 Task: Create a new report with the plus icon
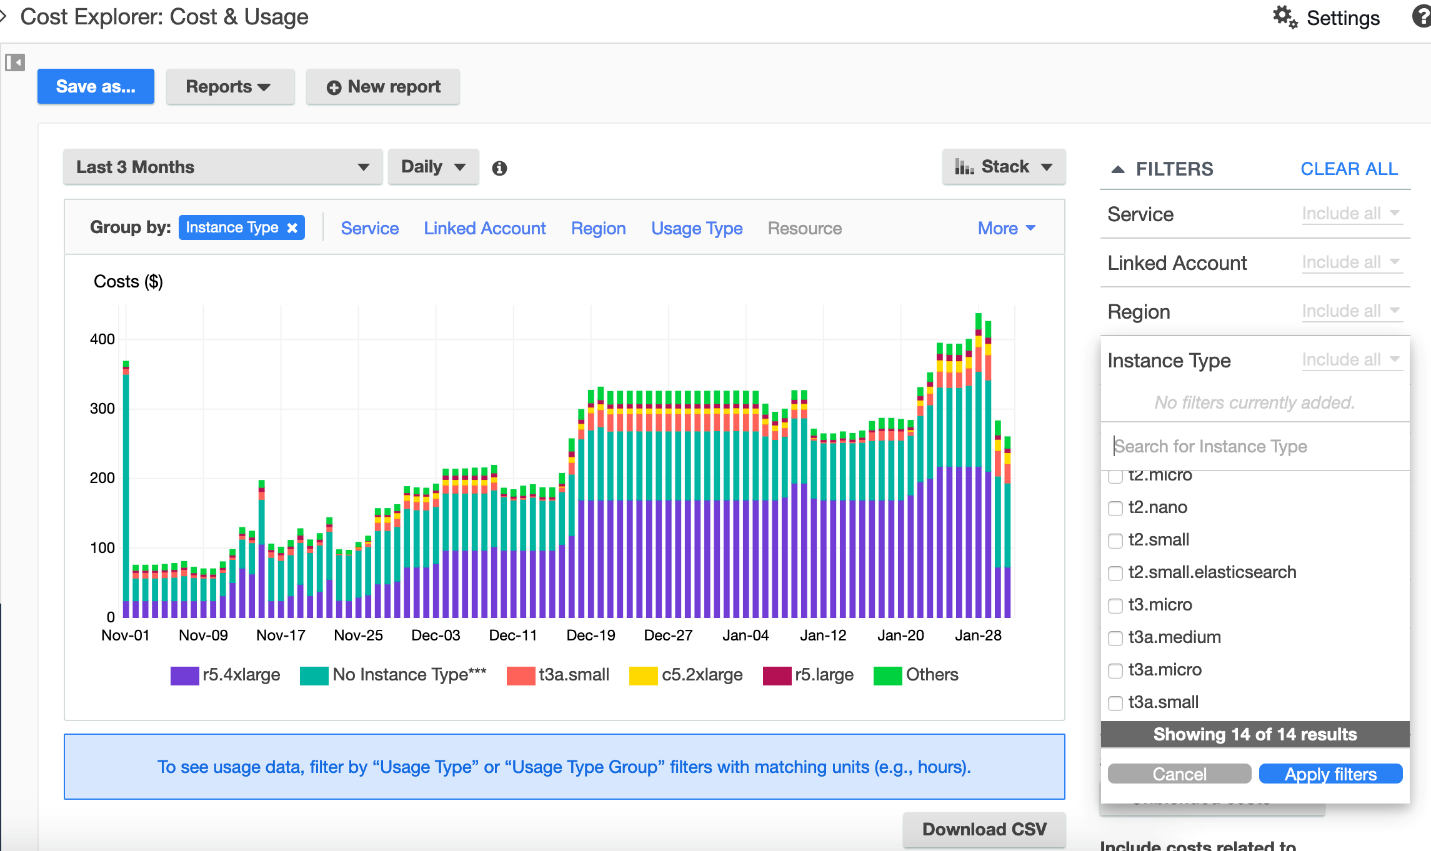coord(334,87)
